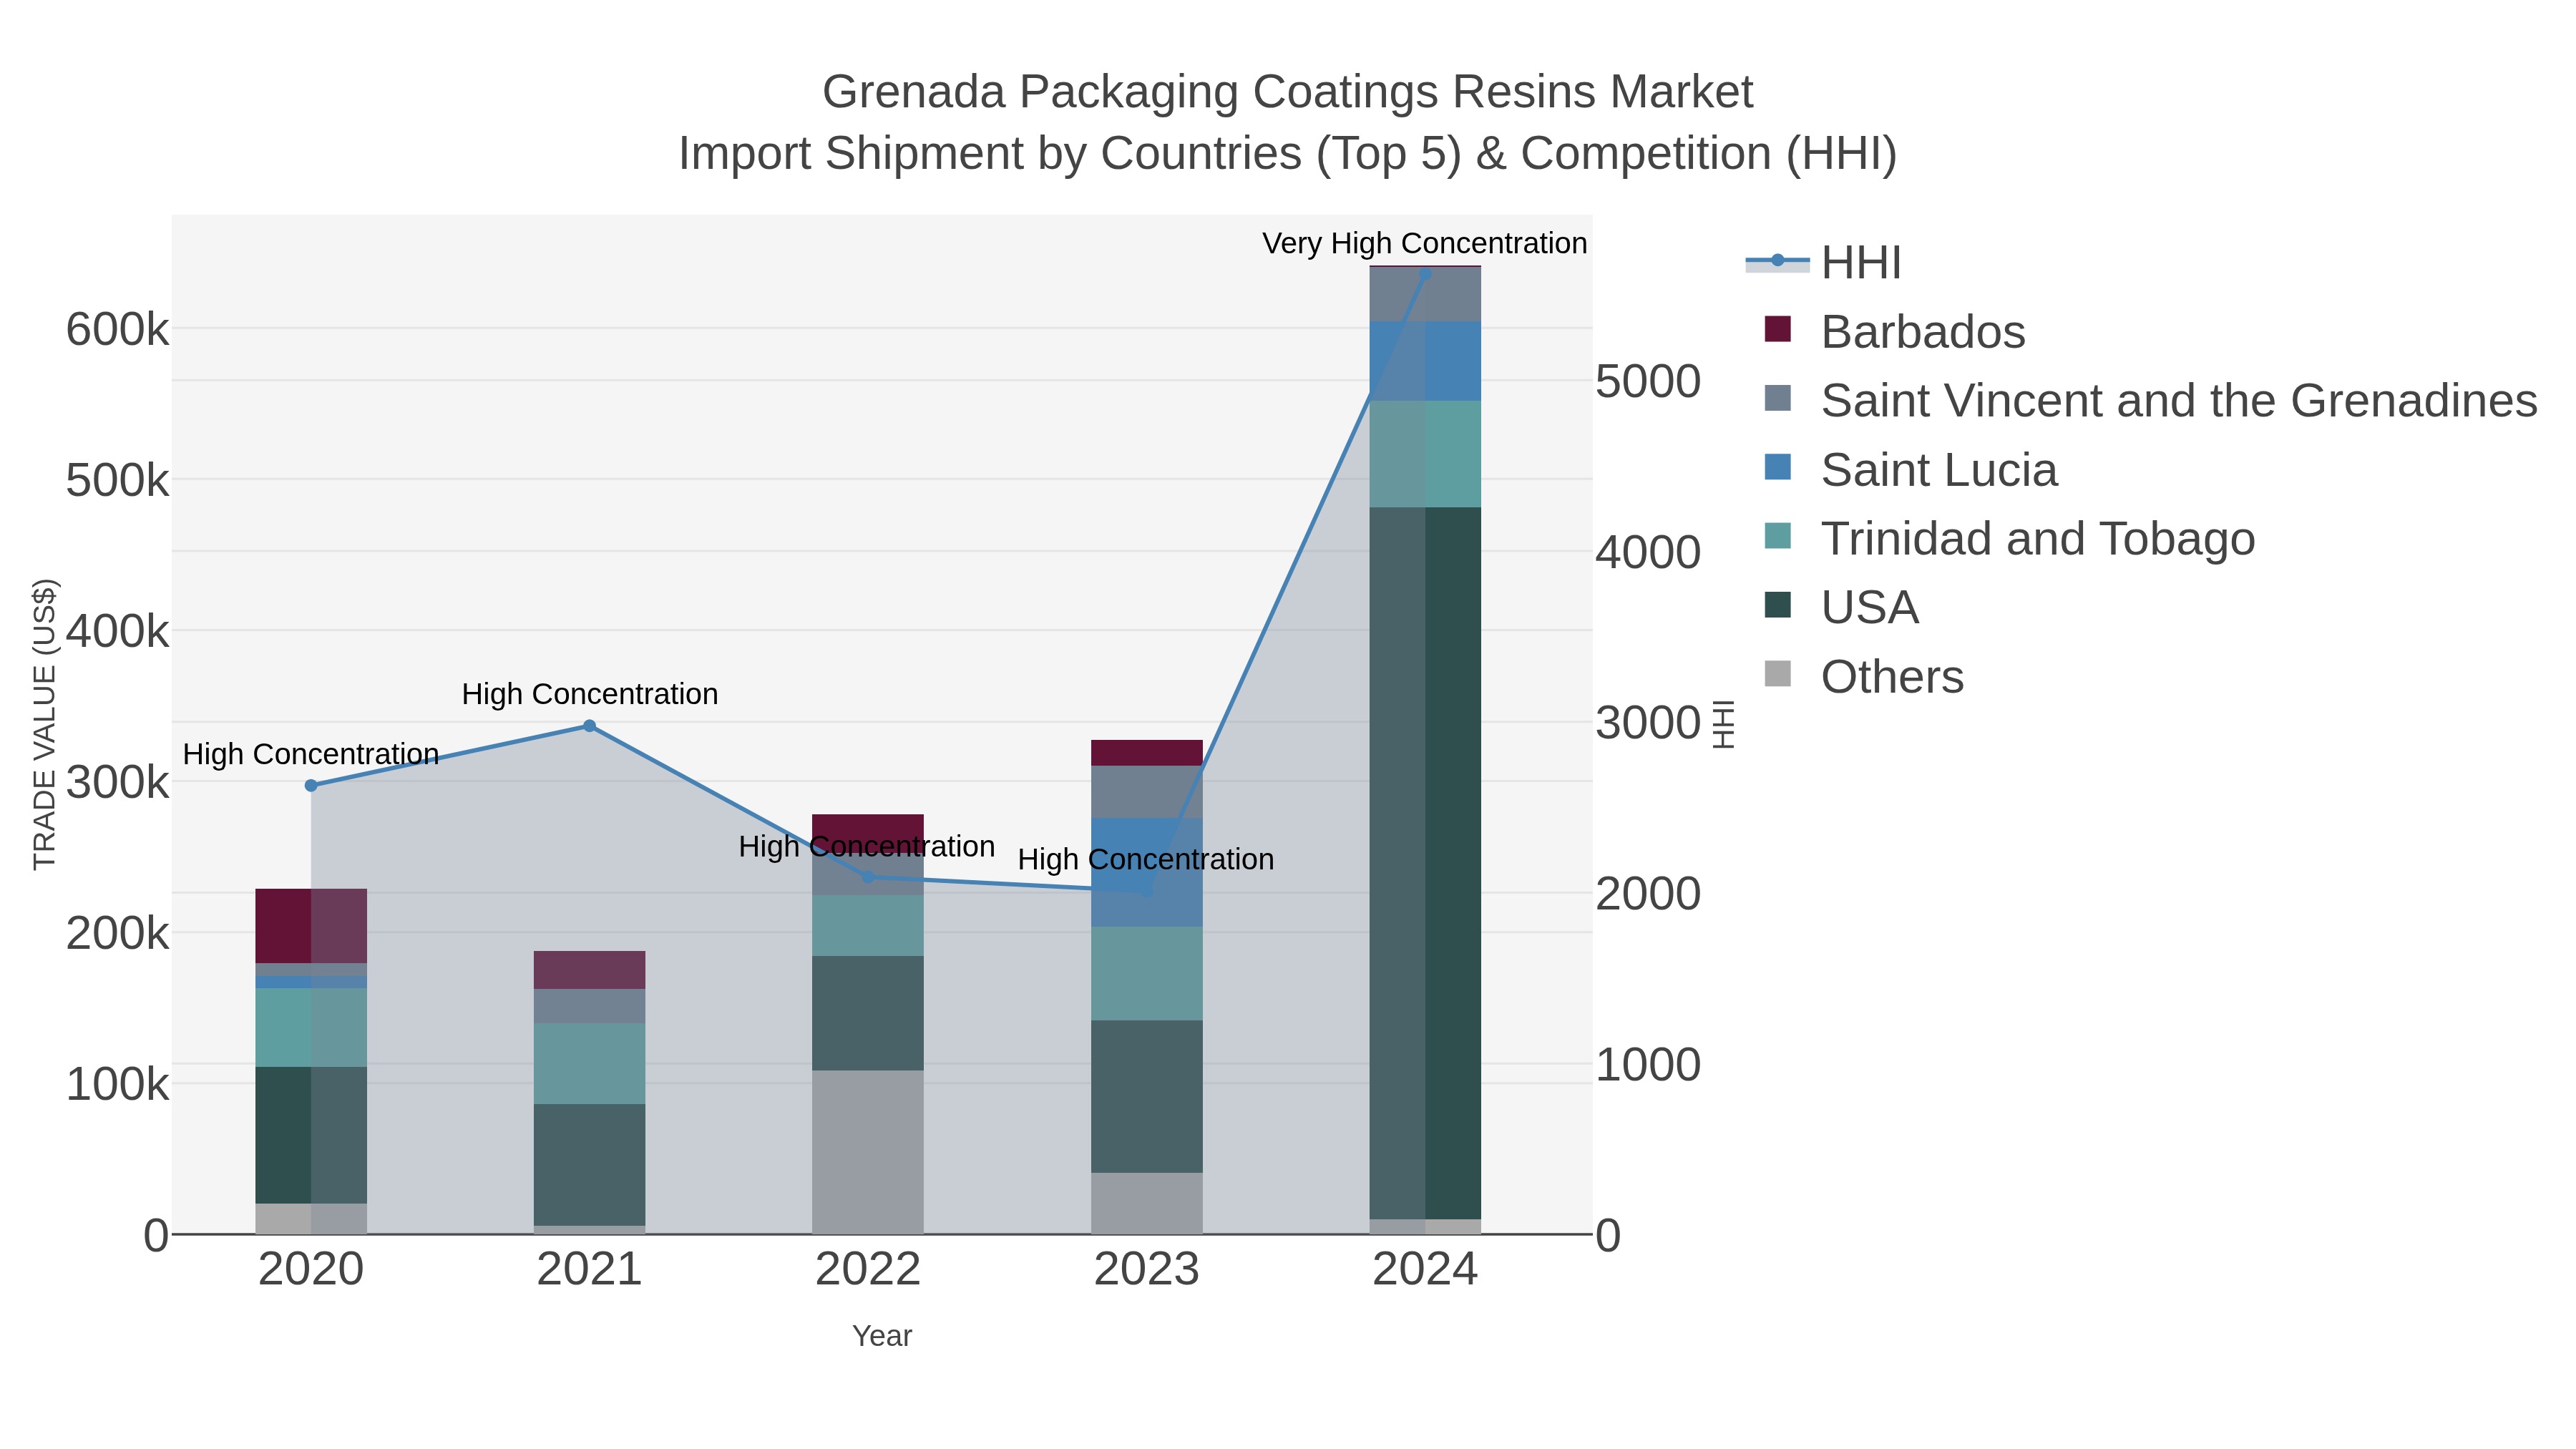Image resolution: width=2576 pixels, height=1449 pixels.
Task: Click the 2020 x-axis label
Action: tap(311, 1270)
